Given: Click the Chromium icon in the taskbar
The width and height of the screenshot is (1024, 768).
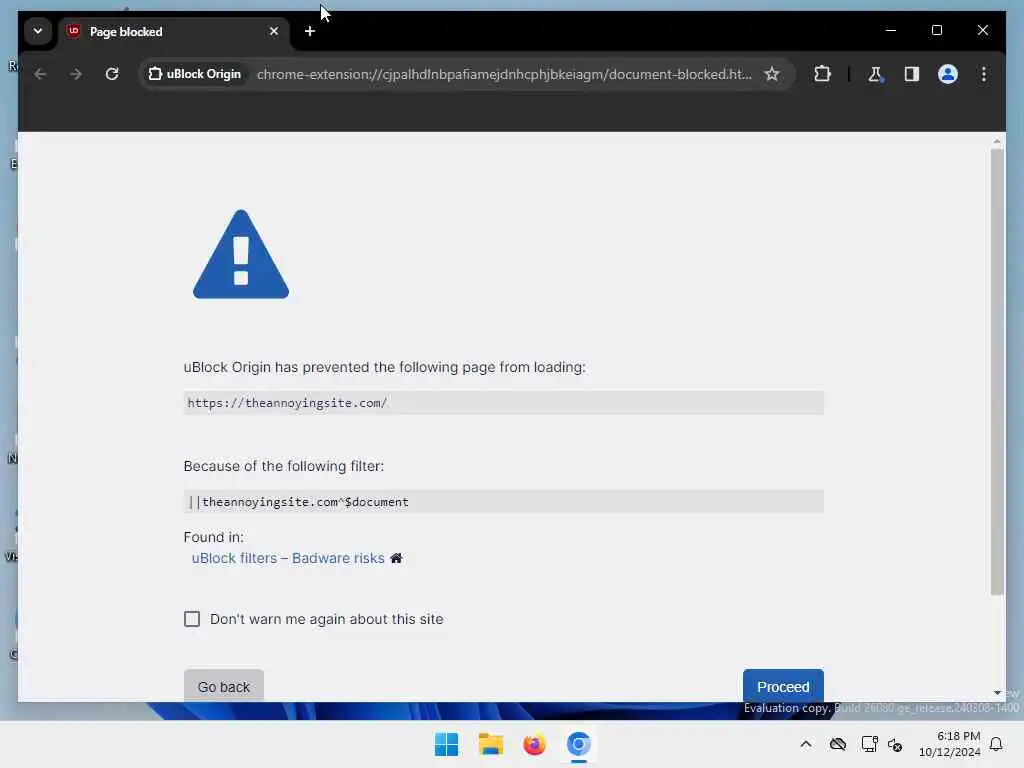Looking at the screenshot, I should pyautogui.click(x=579, y=744).
